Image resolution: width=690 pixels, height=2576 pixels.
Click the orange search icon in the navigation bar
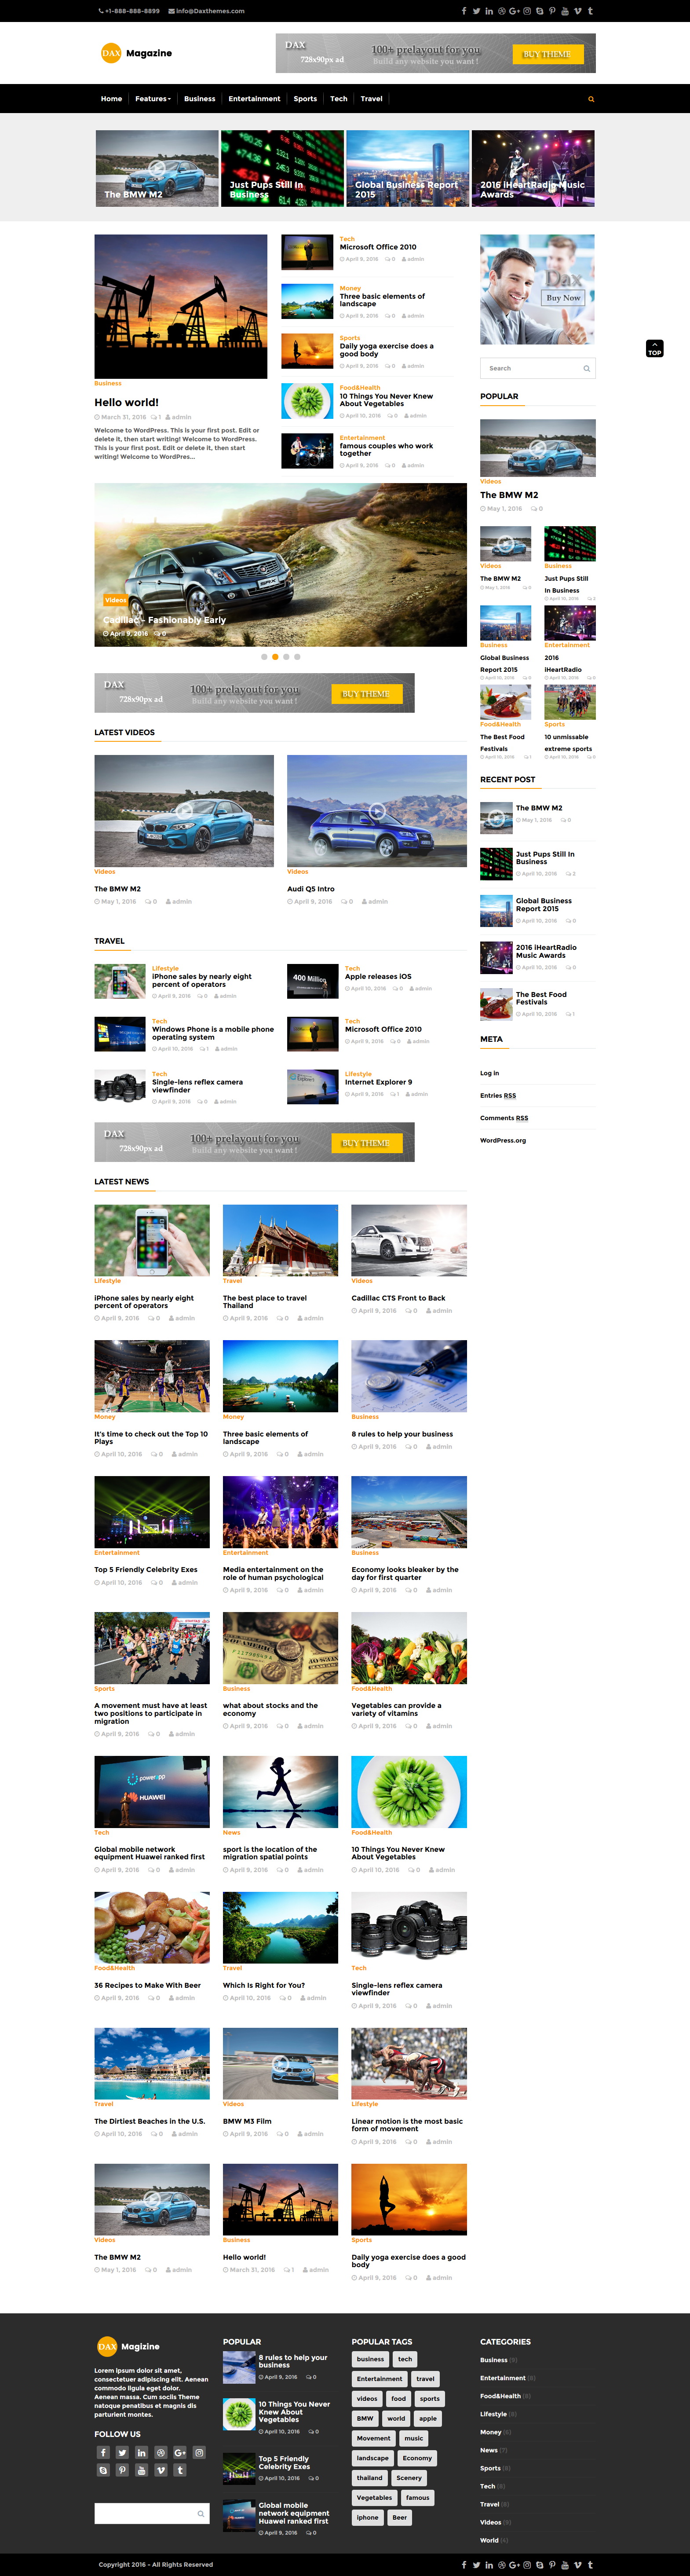tap(591, 99)
